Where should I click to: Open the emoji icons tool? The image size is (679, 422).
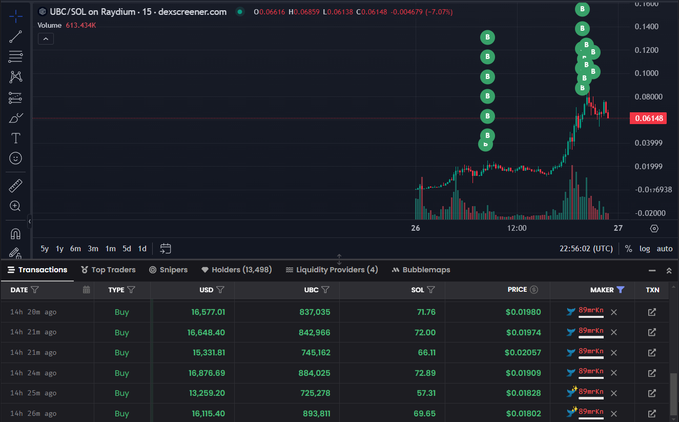tap(16, 158)
